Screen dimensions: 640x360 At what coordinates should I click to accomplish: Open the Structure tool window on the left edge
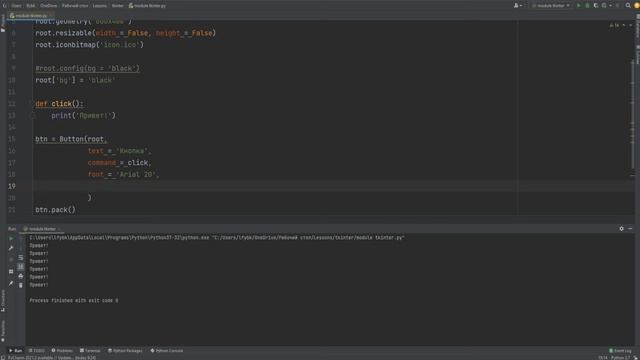[3, 300]
